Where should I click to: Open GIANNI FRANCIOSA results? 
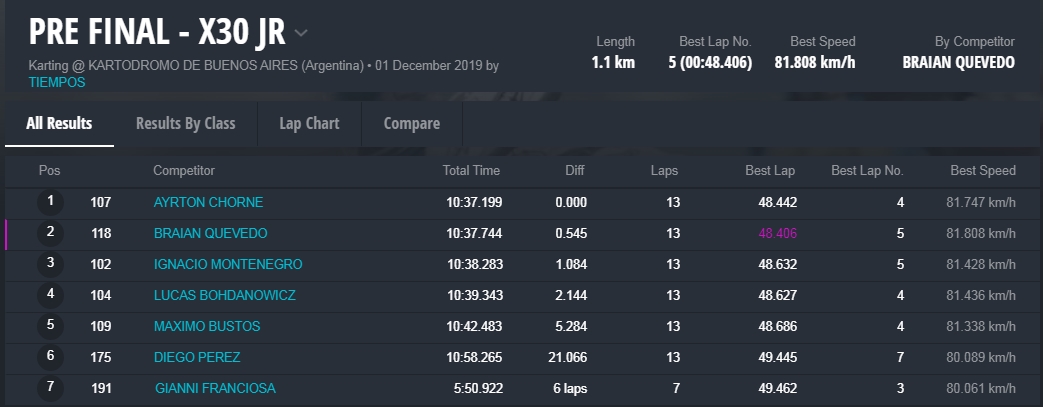point(215,388)
